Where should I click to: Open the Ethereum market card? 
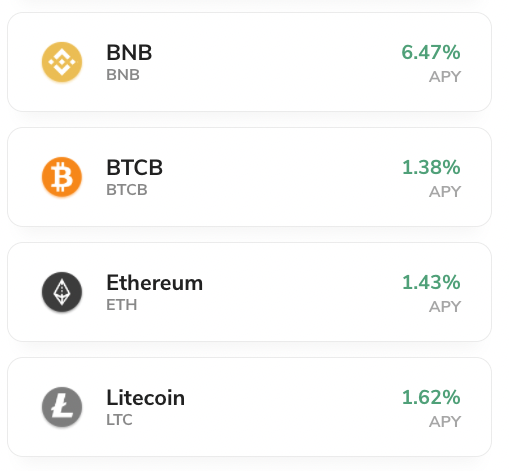point(249,292)
